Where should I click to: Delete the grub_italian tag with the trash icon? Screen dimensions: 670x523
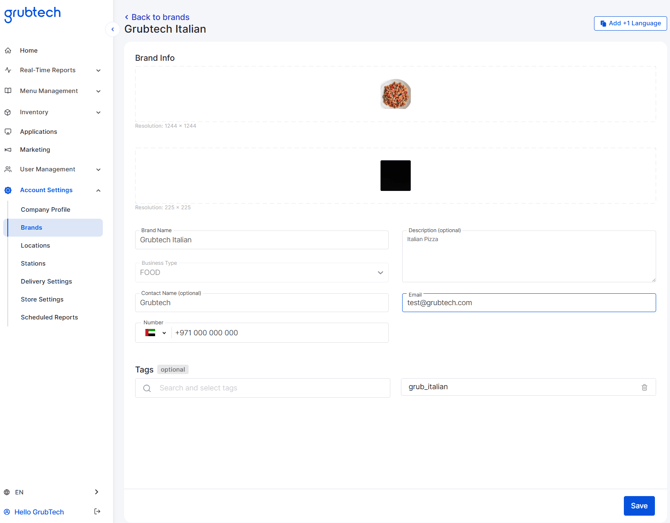coord(644,388)
